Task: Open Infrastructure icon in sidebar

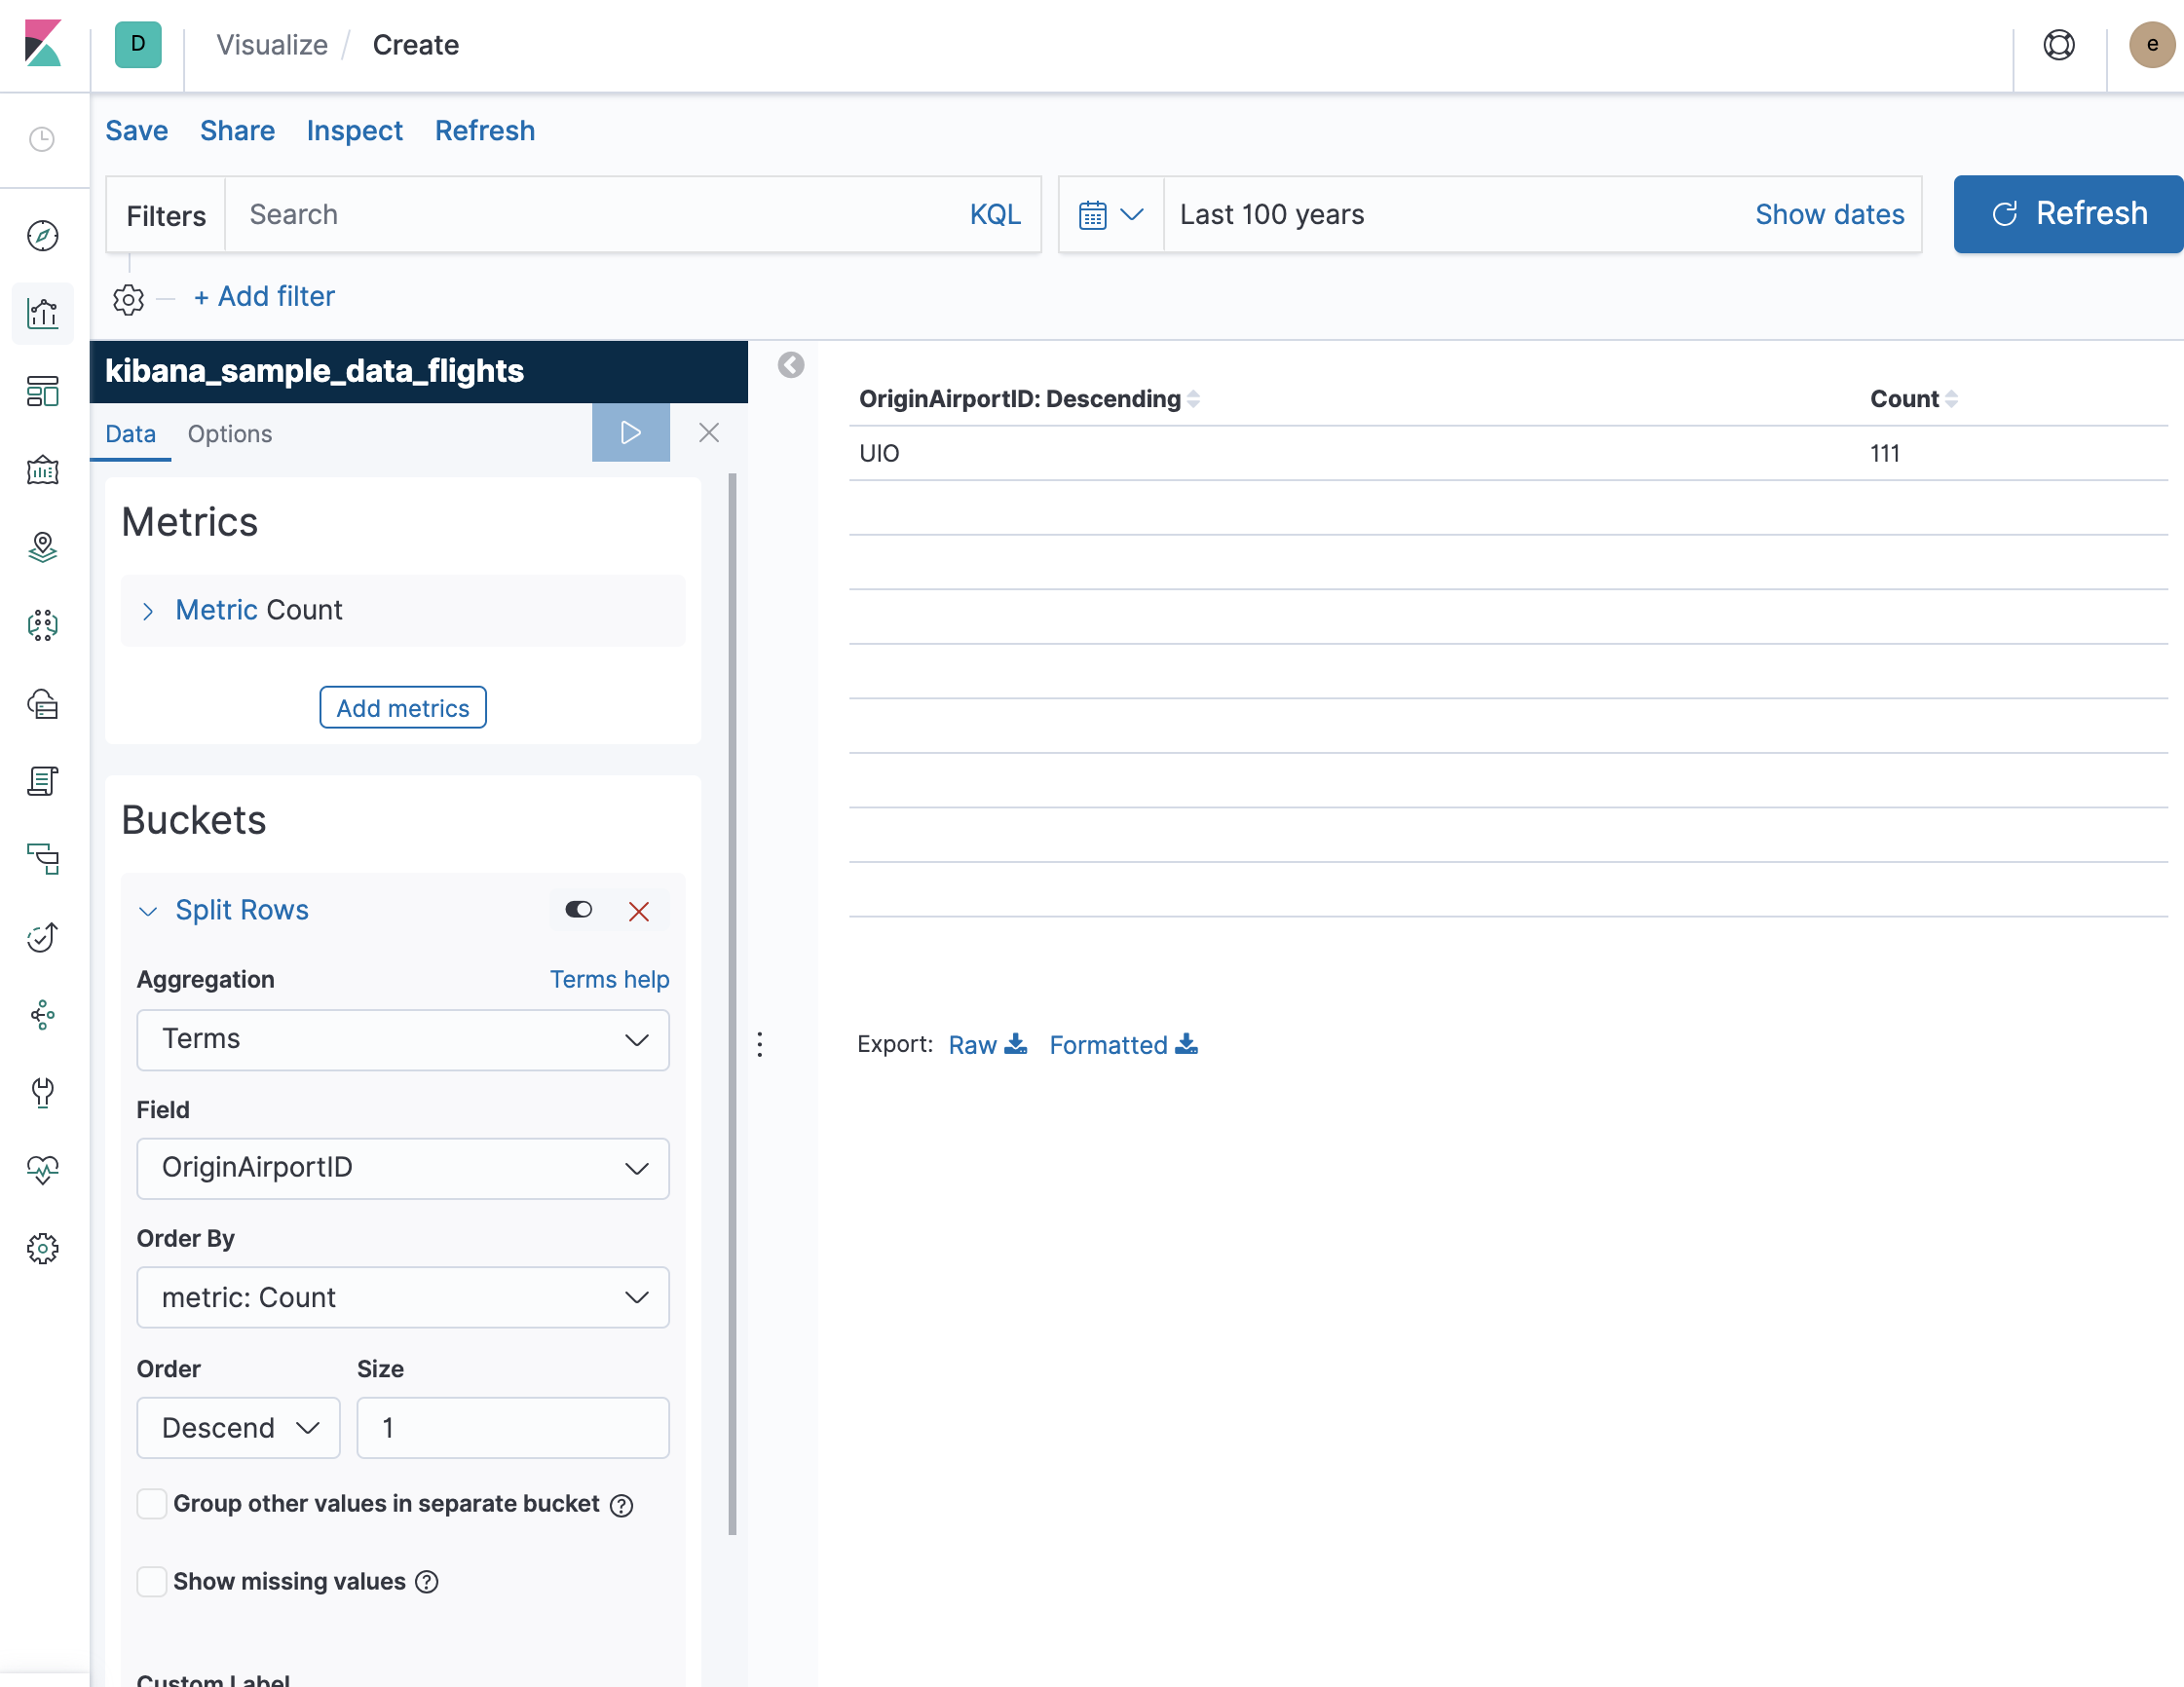Action: click(42, 703)
